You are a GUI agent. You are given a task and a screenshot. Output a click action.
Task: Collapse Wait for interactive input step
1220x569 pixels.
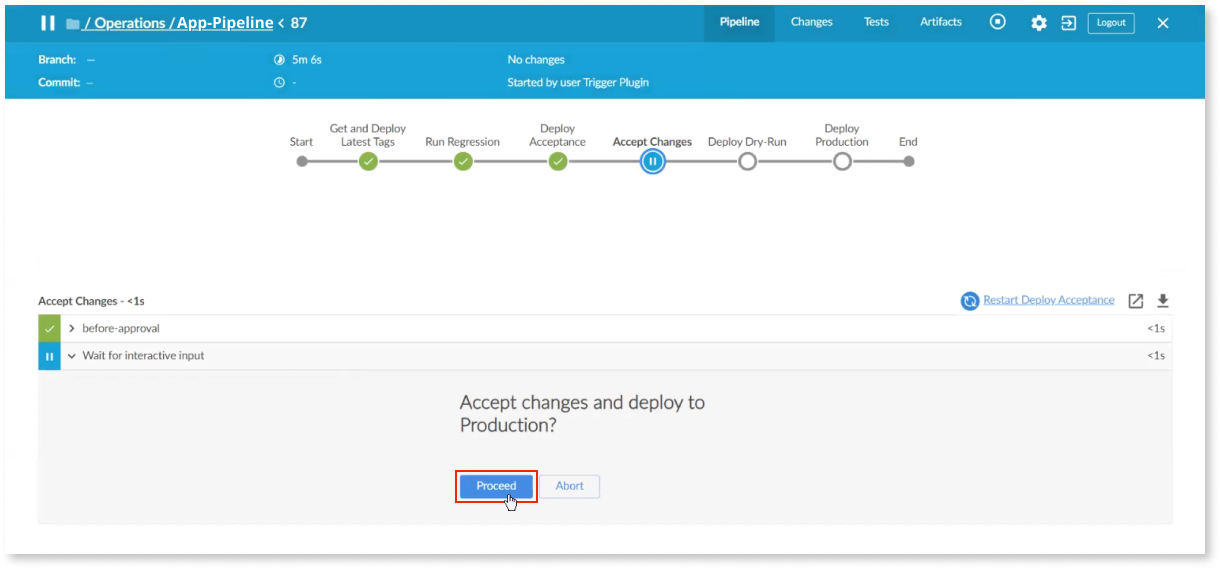[x=72, y=356]
